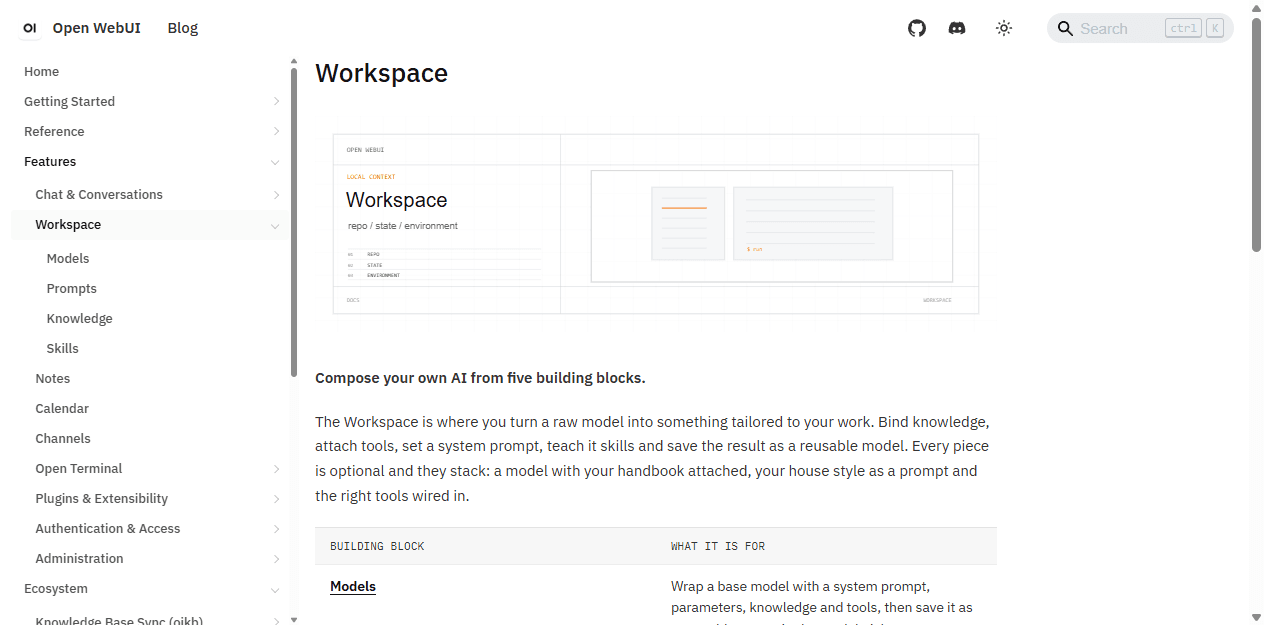Image resolution: width=1264 pixels, height=625 pixels.
Task: Click the Workspace page heading
Action: (381, 74)
